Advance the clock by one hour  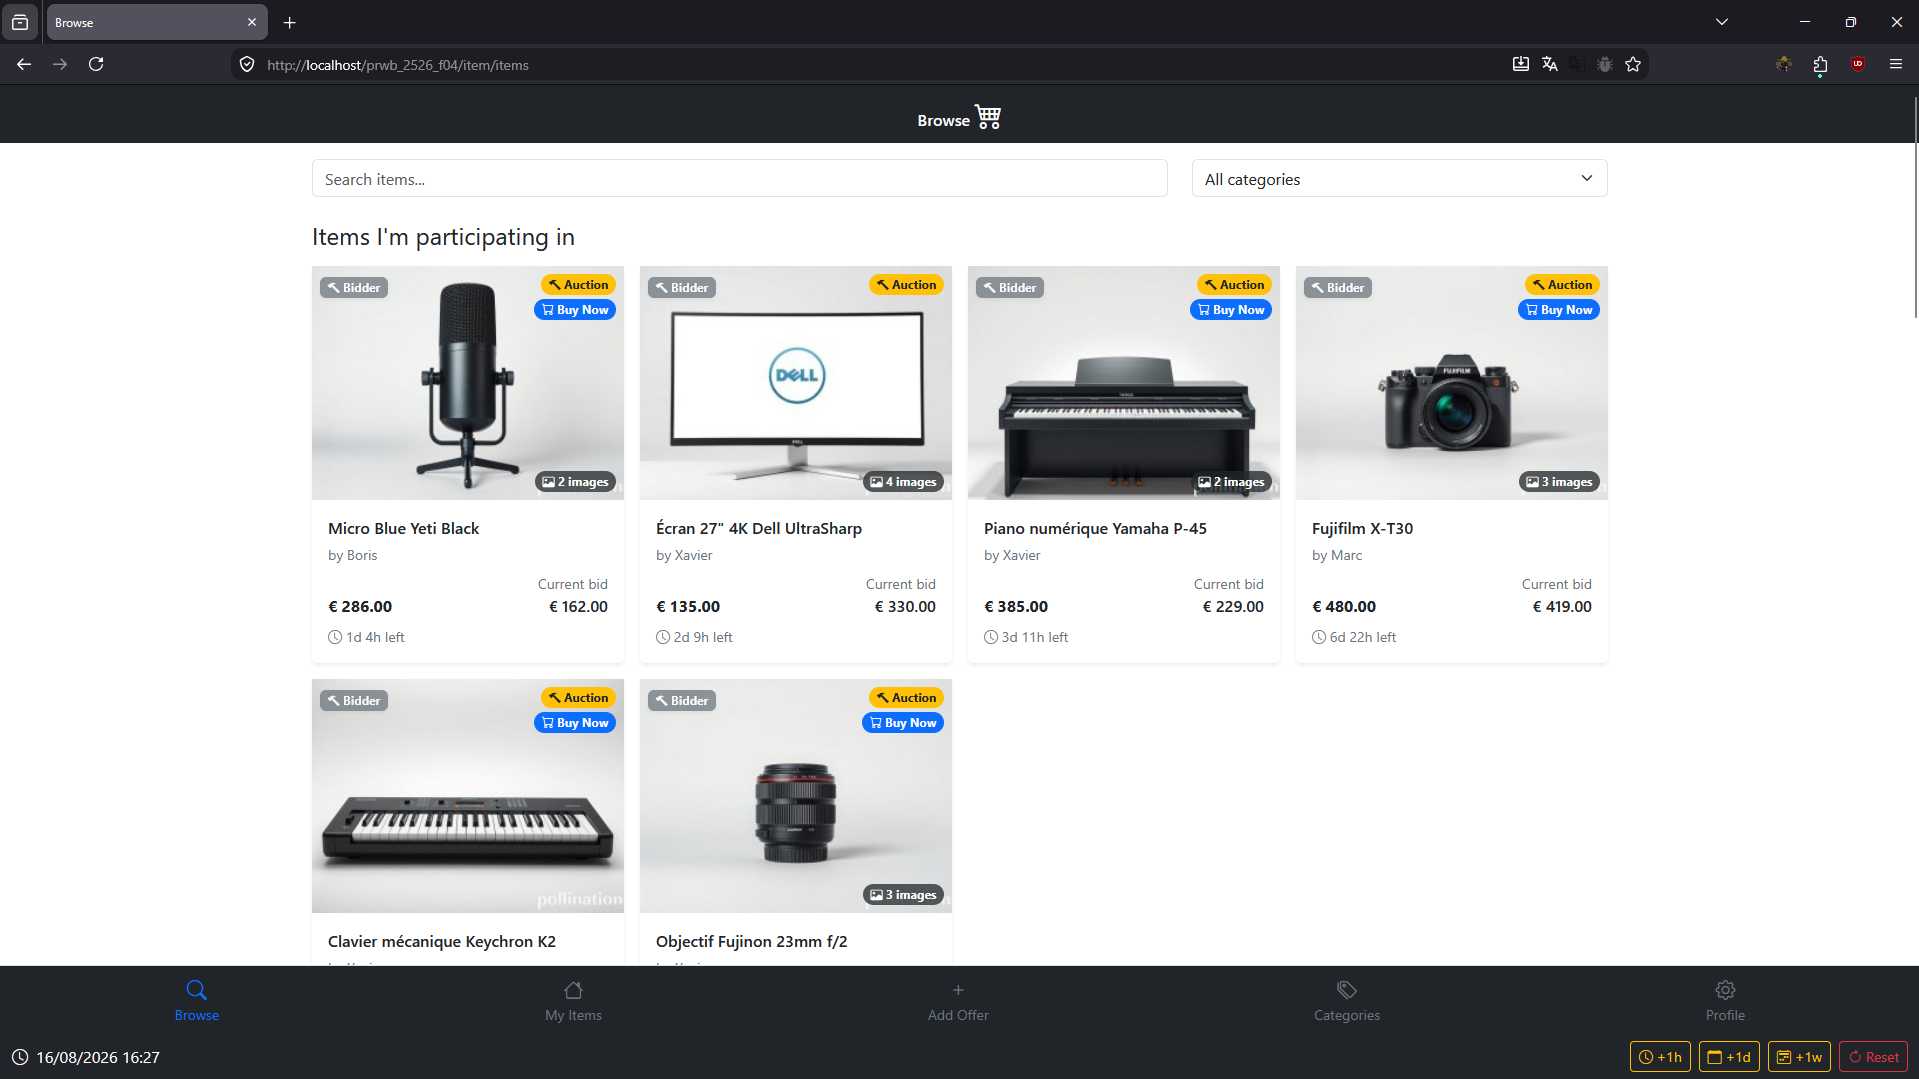click(1660, 1057)
